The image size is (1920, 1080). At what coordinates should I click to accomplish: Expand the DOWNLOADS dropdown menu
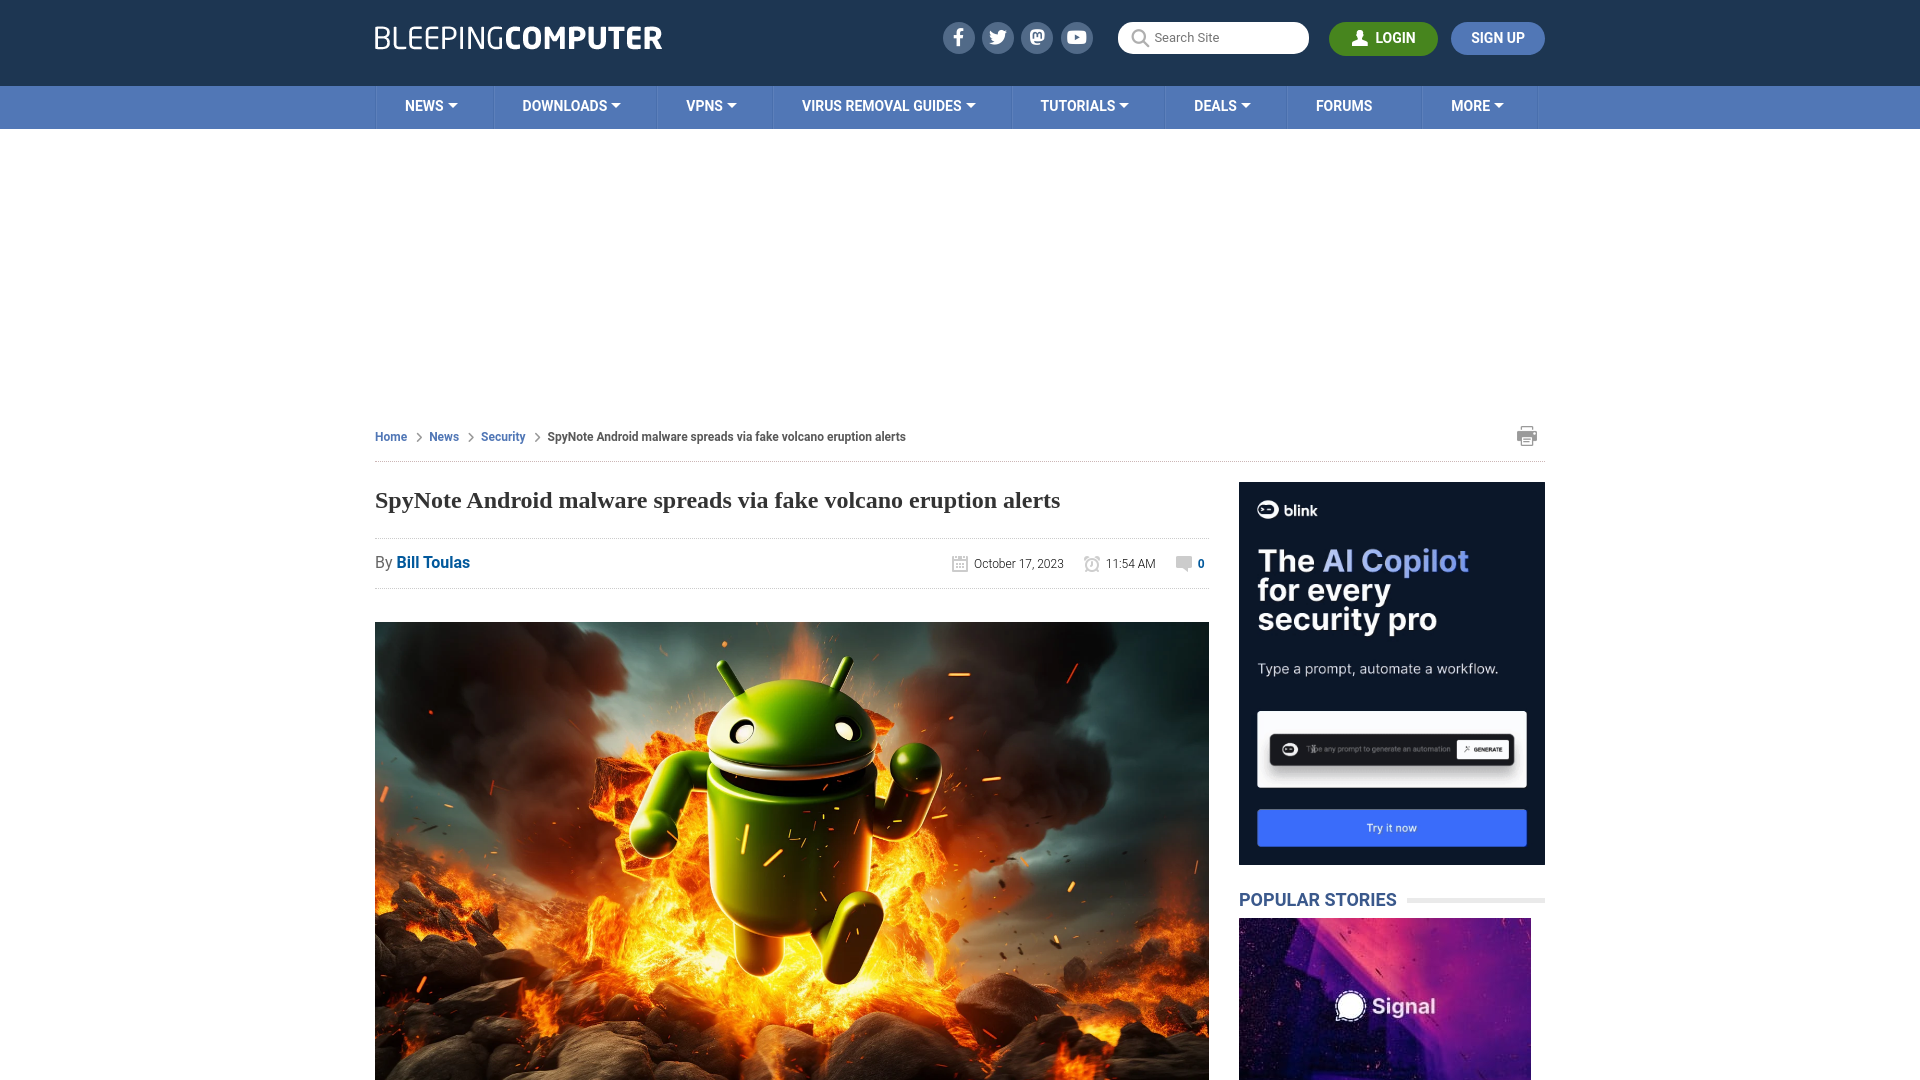click(x=571, y=105)
